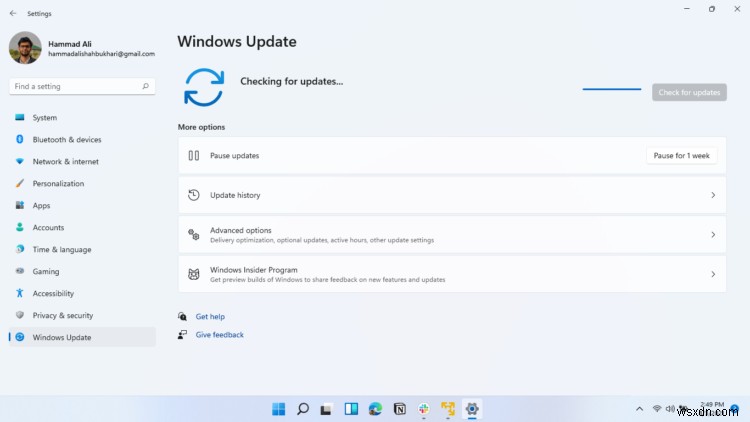Image resolution: width=750 pixels, height=422 pixels.
Task: Click the Advanced options gears icon
Action: click(194, 234)
